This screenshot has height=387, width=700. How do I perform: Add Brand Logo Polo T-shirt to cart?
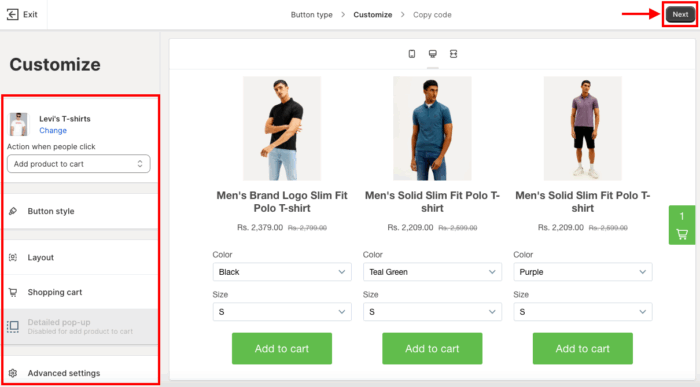282,349
